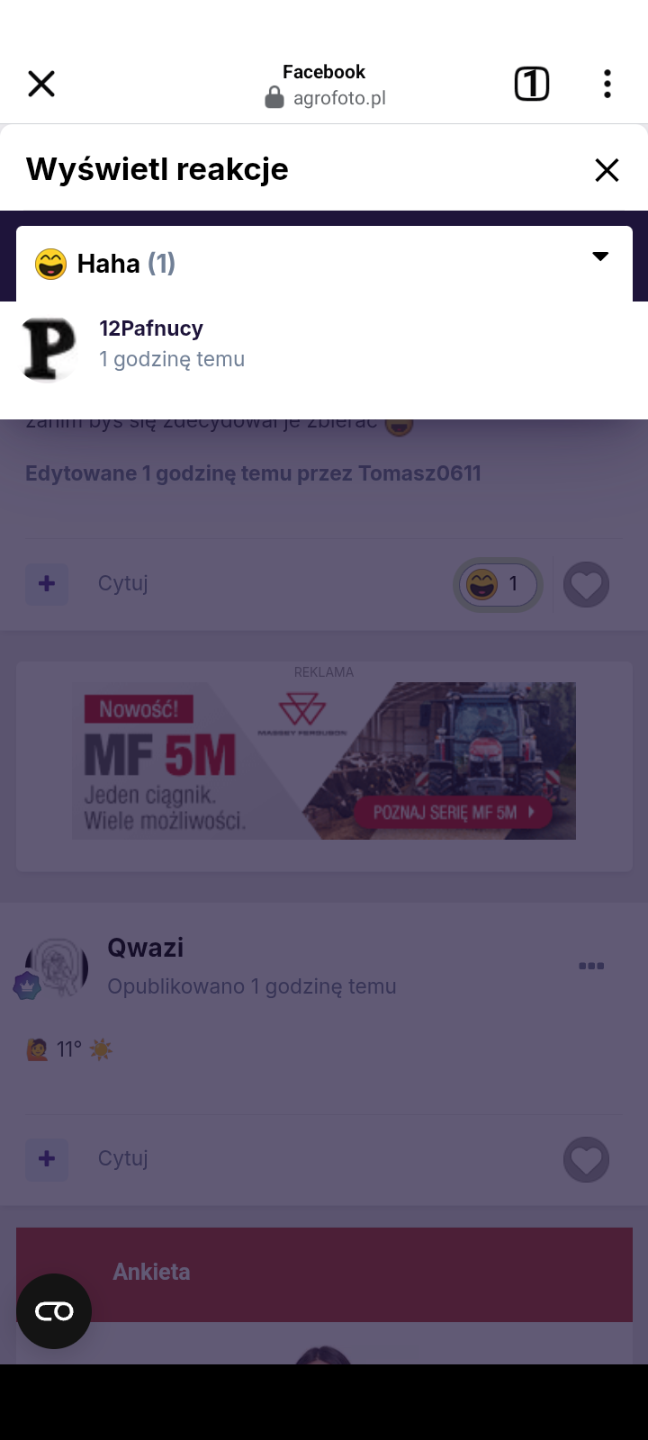The image size is (648, 1440).
Task: Open the 12Pafnucy username link
Action: click(151, 328)
